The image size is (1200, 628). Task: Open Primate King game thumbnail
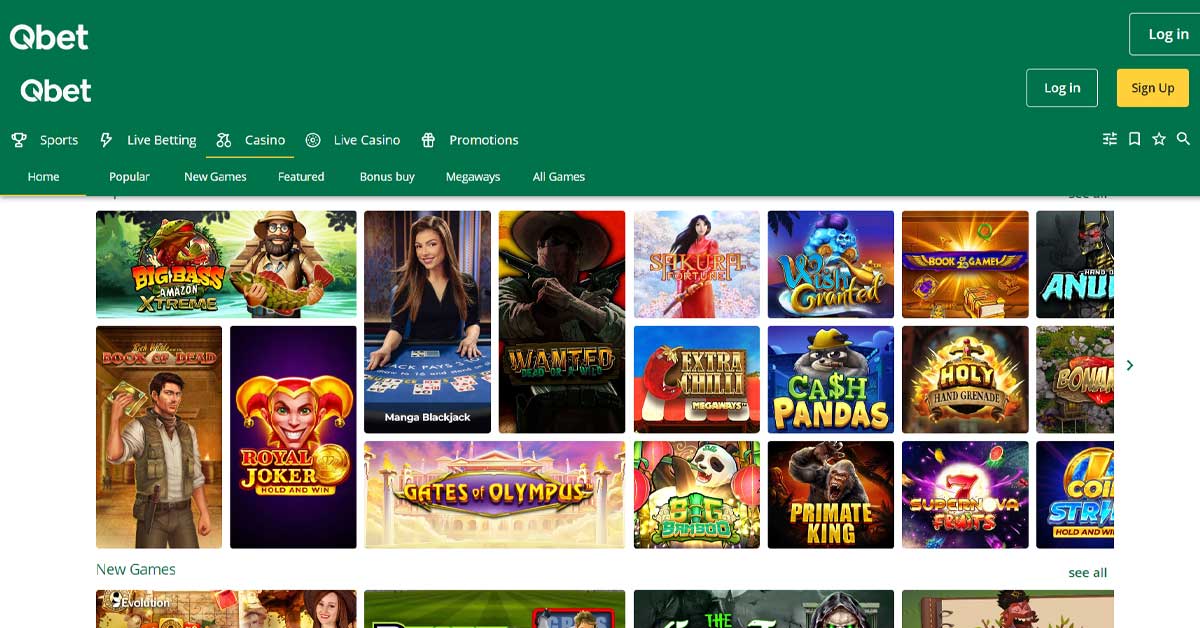[831, 495]
